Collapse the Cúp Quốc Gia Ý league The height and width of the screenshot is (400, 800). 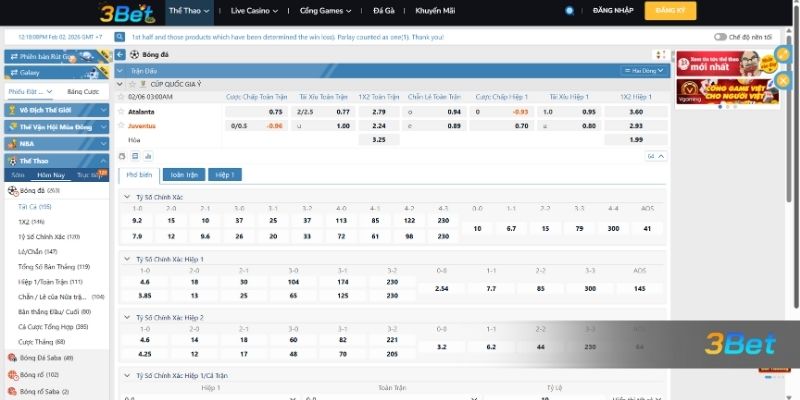pyautogui.click(x=120, y=84)
